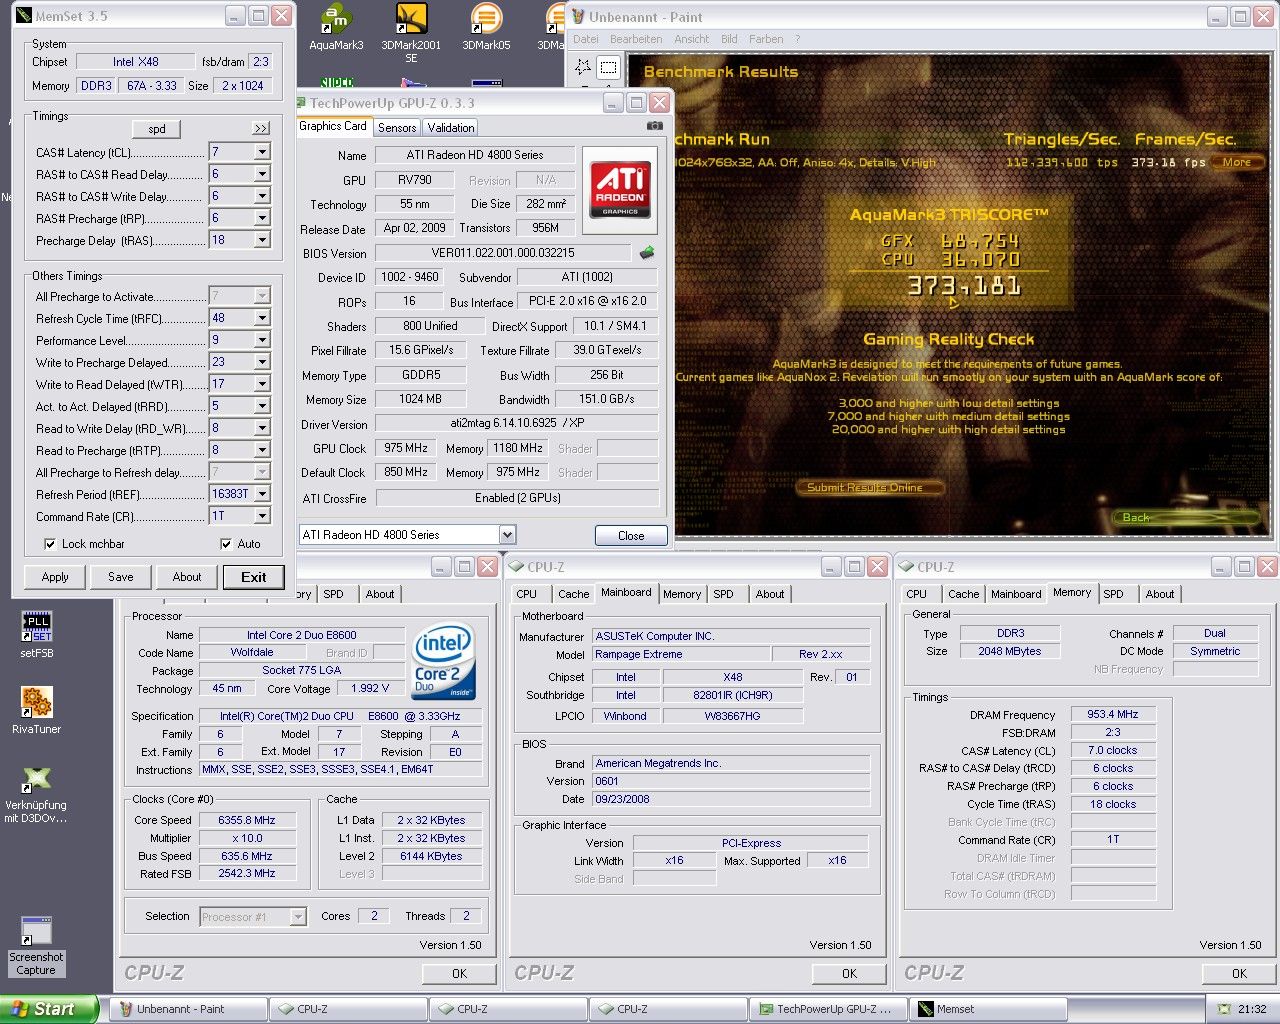The image size is (1280, 1024).
Task: Open the RAS# Precharge (tRP) dropdown
Action: (262, 218)
